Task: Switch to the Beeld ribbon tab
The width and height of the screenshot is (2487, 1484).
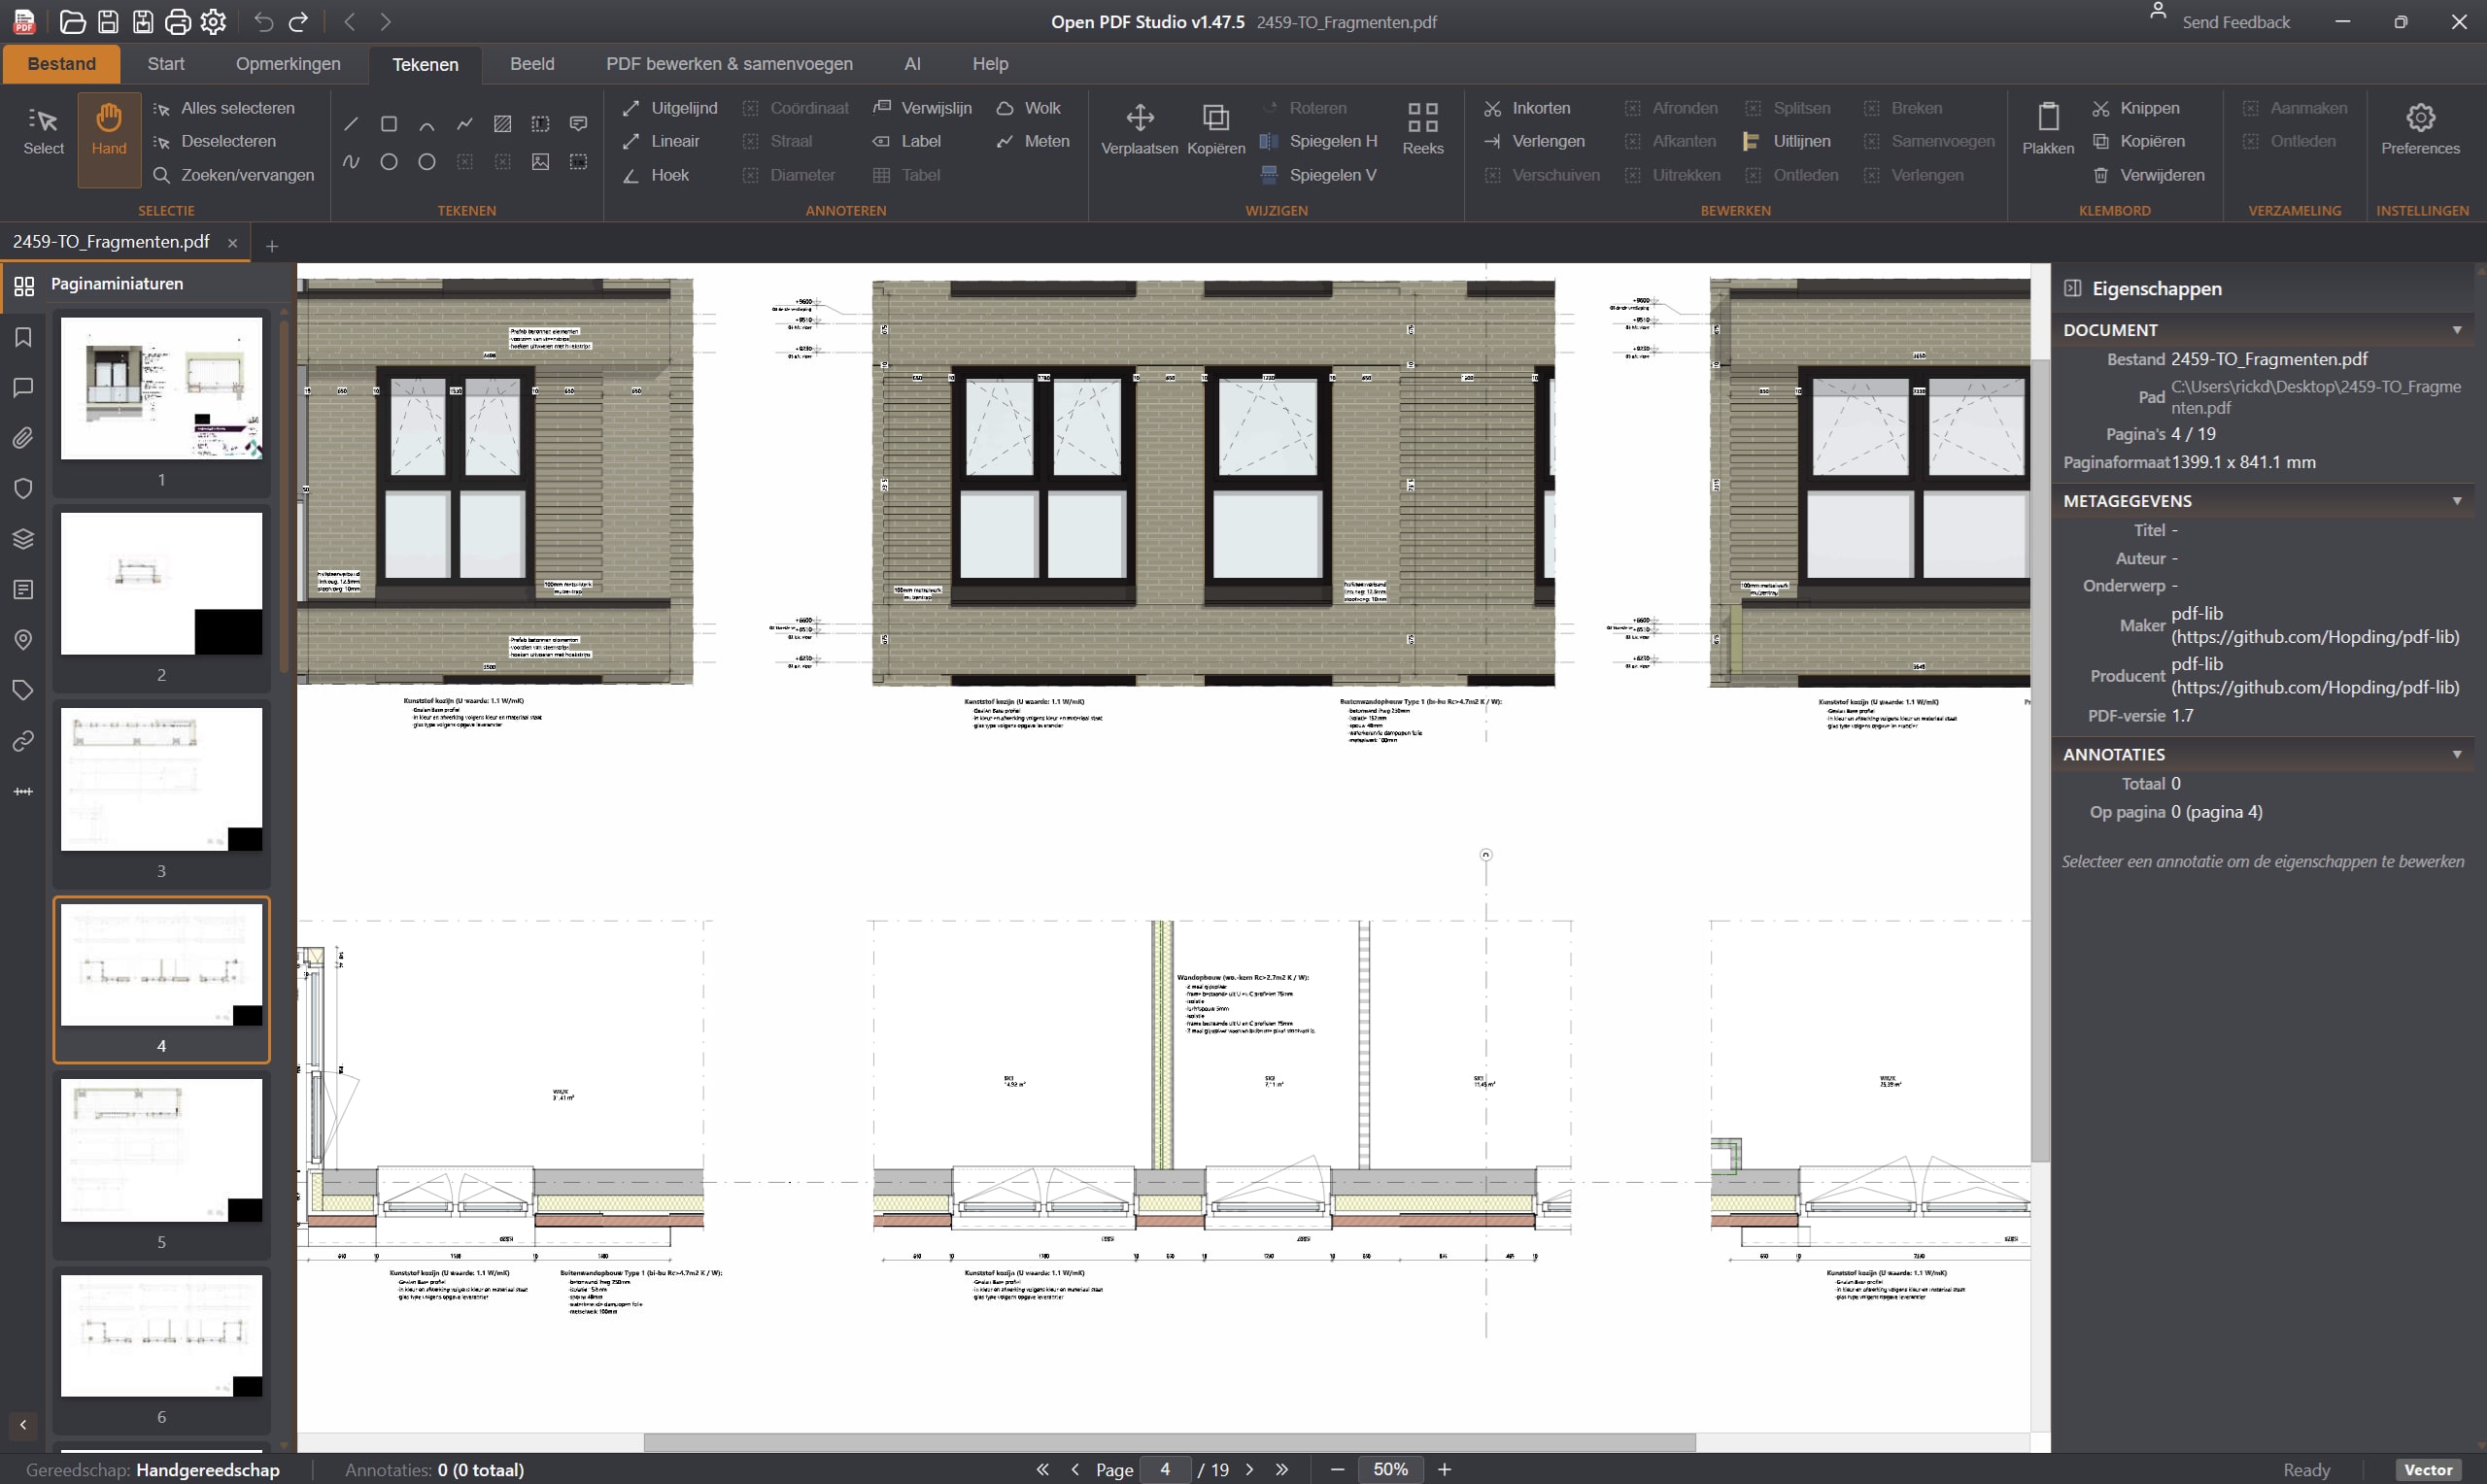Action: tap(532, 64)
